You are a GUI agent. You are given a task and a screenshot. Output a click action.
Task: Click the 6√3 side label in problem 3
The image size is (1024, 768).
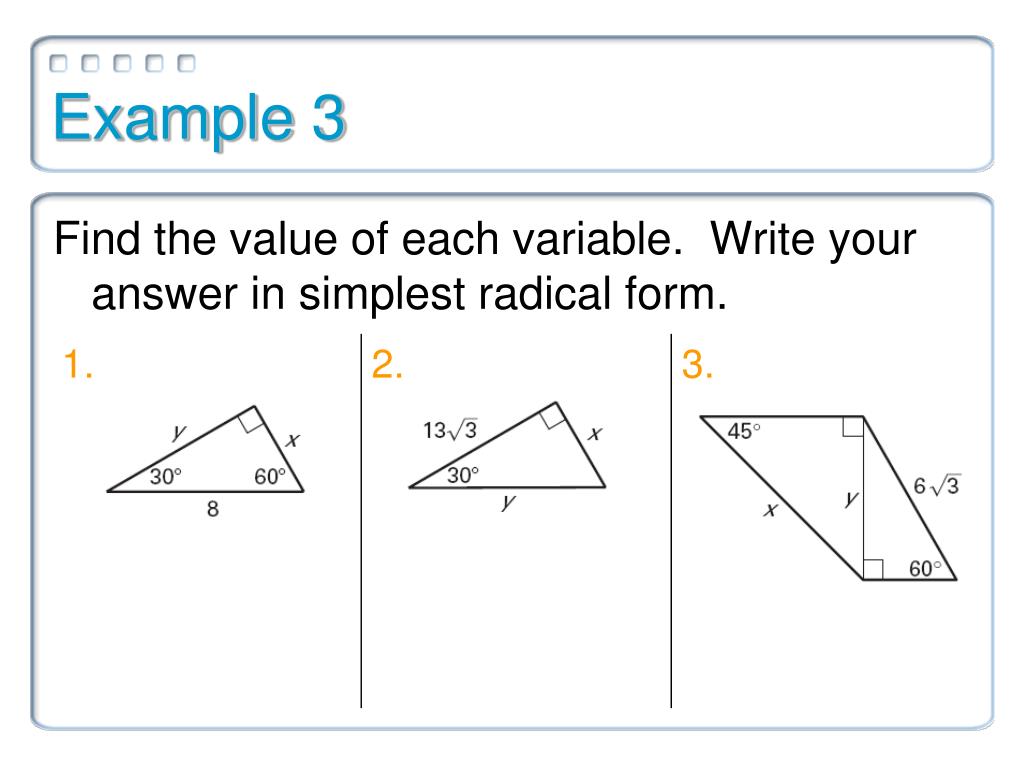pyautogui.click(x=936, y=485)
